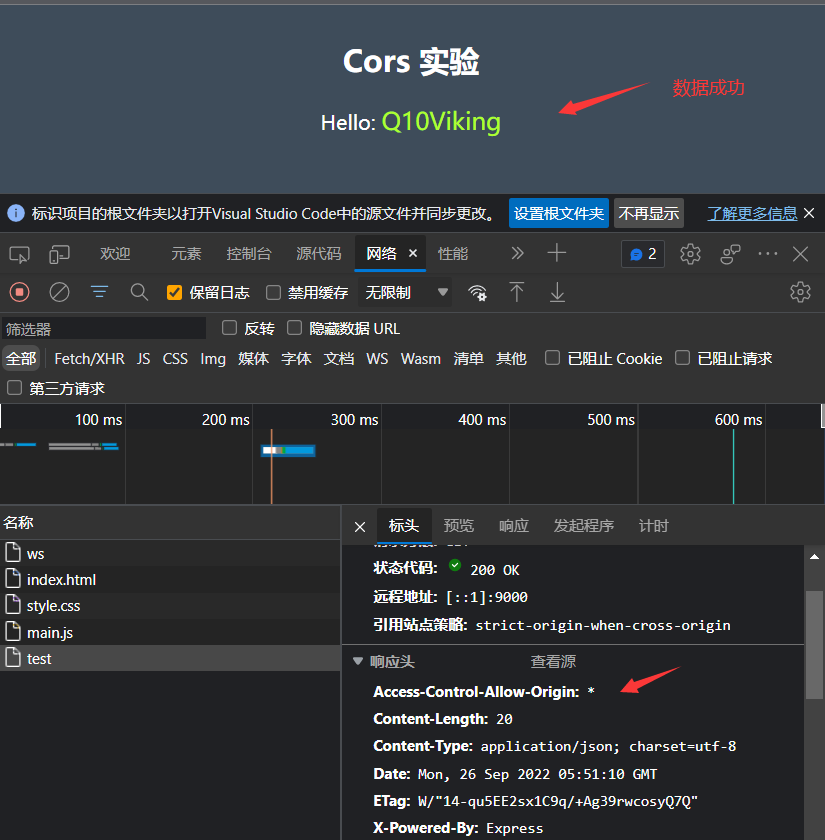Viewport: 825px width, 840px height.
Task: Open the network search magnifier icon
Action: 139,292
